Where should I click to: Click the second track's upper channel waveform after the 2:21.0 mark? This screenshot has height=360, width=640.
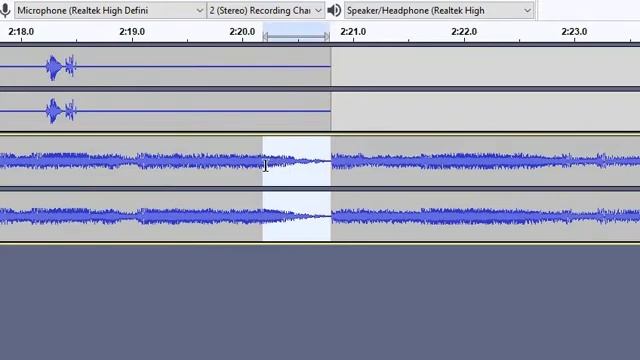click(x=485, y=161)
